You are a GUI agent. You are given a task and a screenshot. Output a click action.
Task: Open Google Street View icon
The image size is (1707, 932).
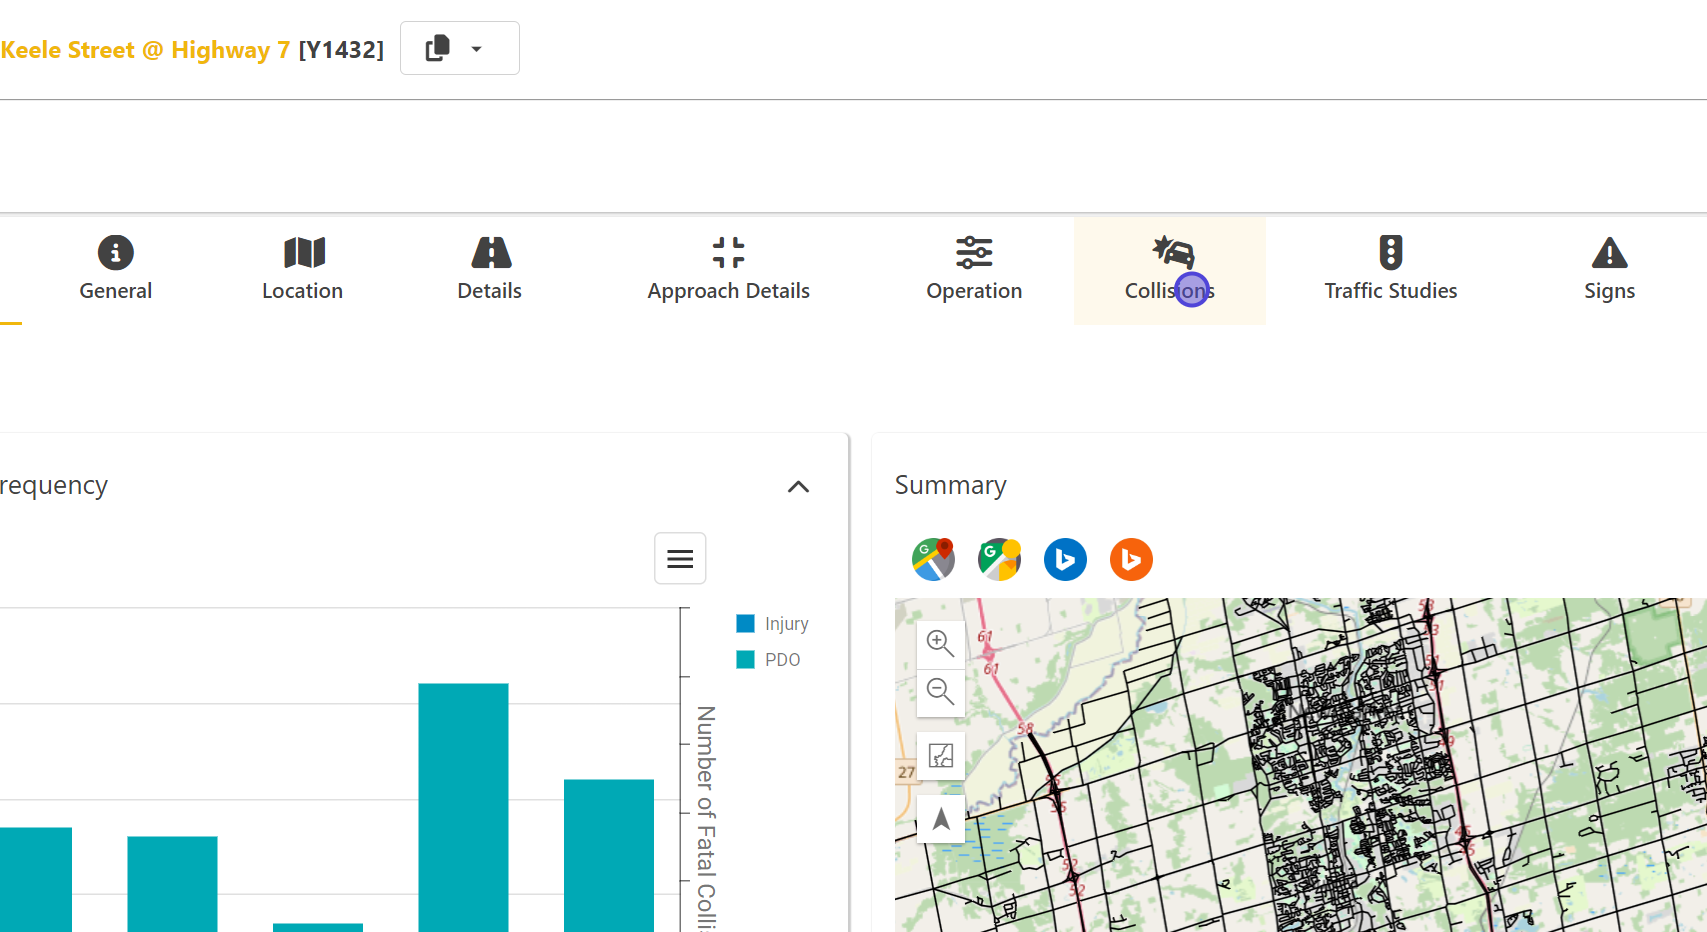click(x=999, y=559)
